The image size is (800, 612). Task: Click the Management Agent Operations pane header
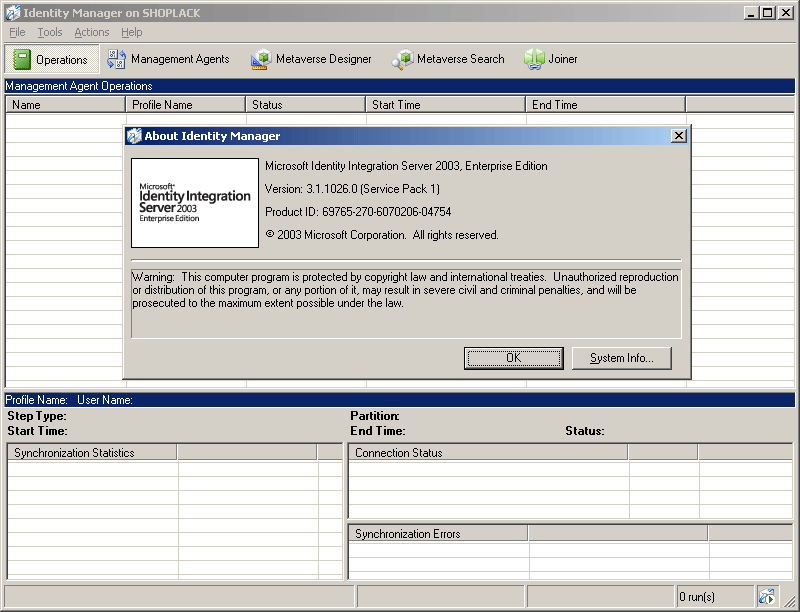[399, 86]
